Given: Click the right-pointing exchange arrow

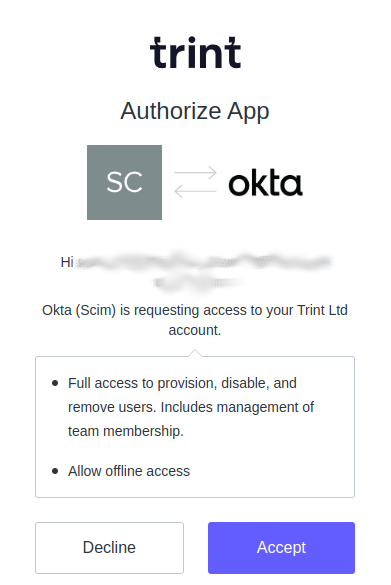Looking at the screenshot, I should click(x=196, y=173).
